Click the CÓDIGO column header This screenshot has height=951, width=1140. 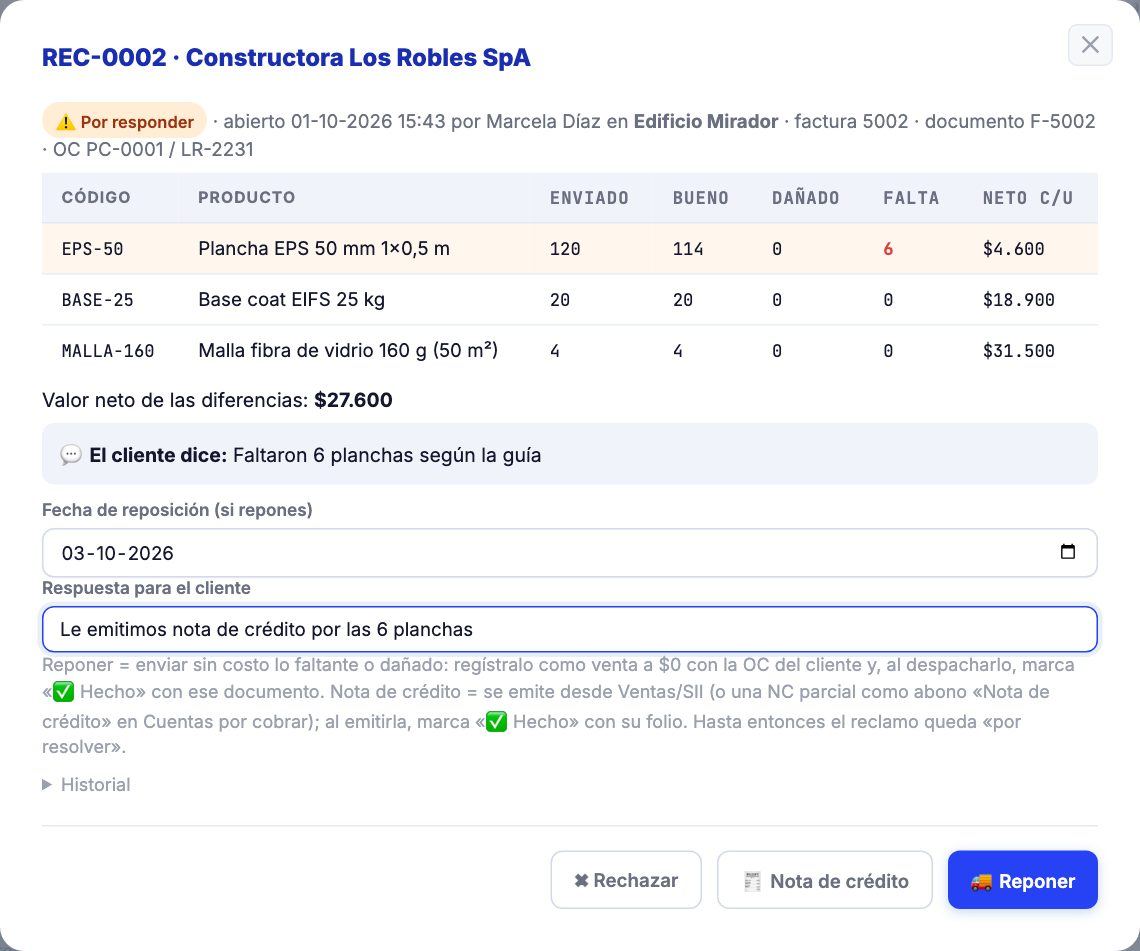96,197
